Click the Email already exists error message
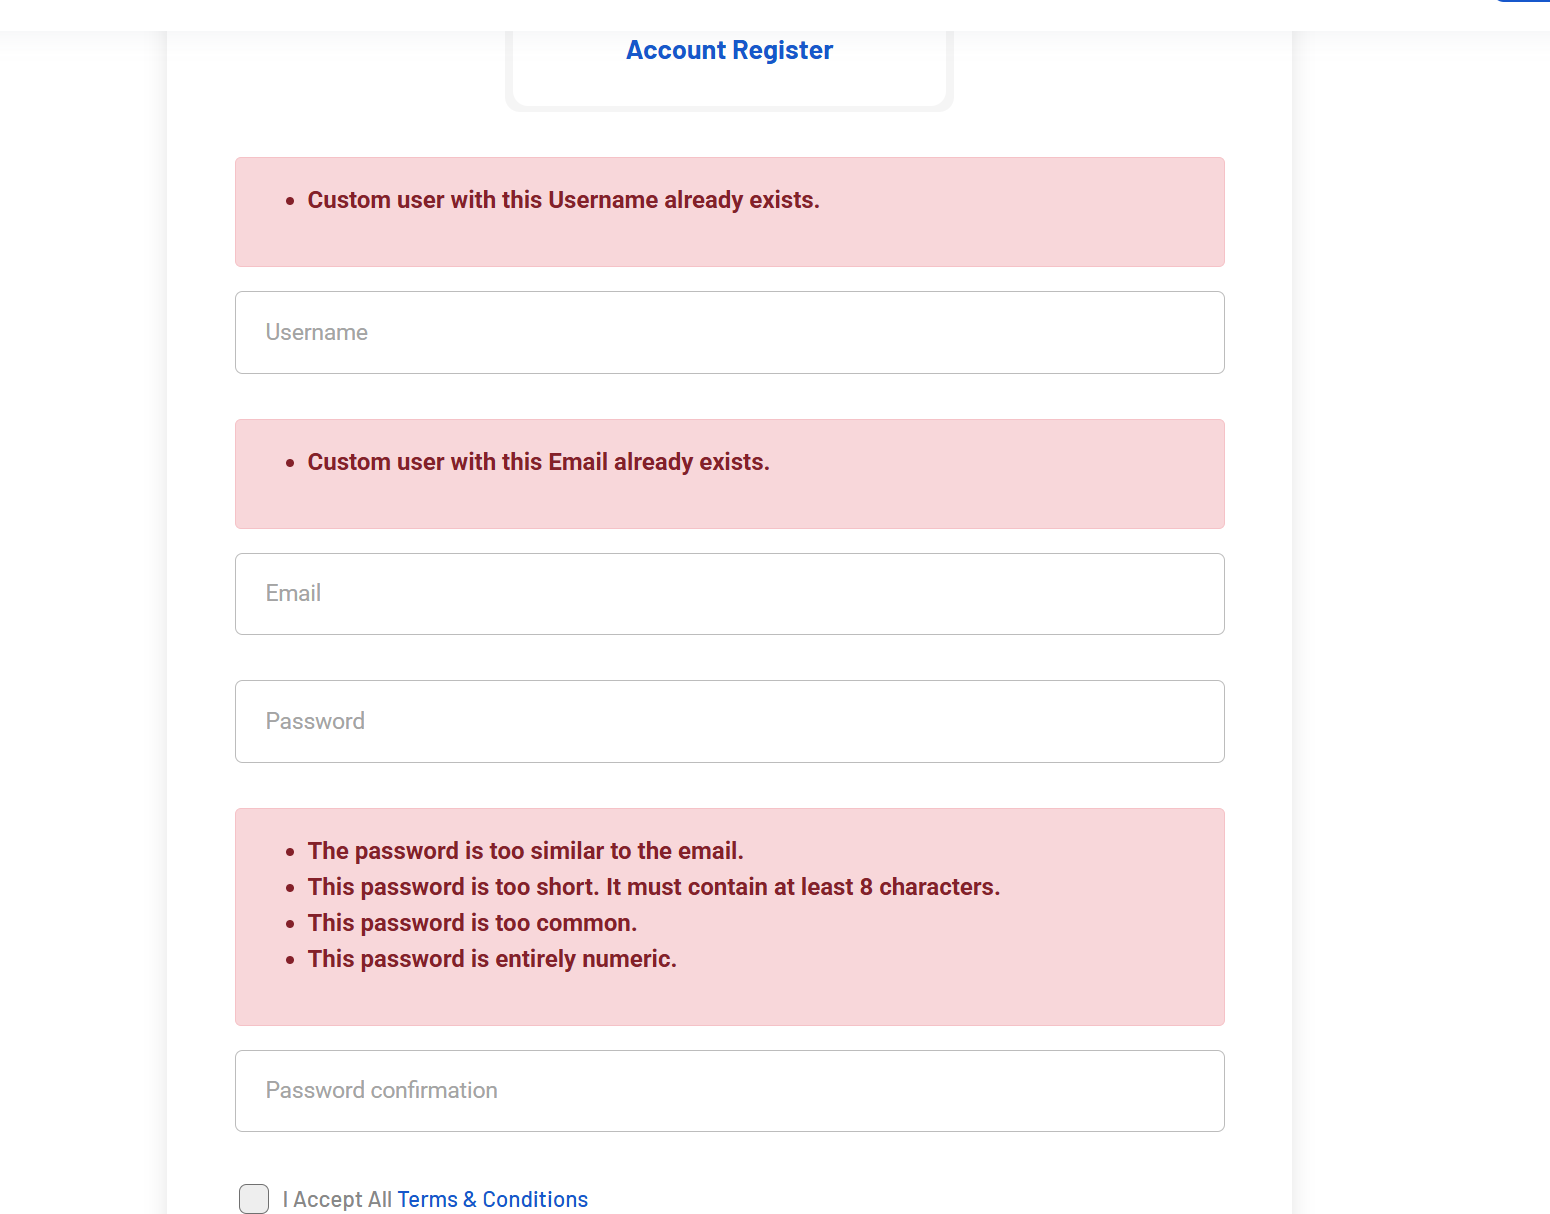Image resolution: width=1550 pixels, height=1214 pixels. click(538, 462)
